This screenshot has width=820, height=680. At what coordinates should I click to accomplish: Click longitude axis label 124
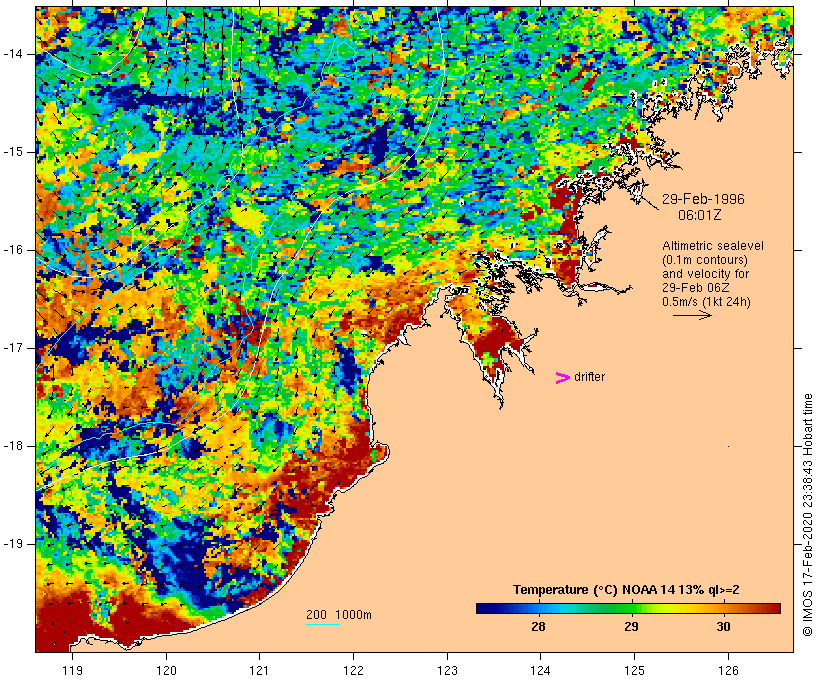click(x=540, y=670)
